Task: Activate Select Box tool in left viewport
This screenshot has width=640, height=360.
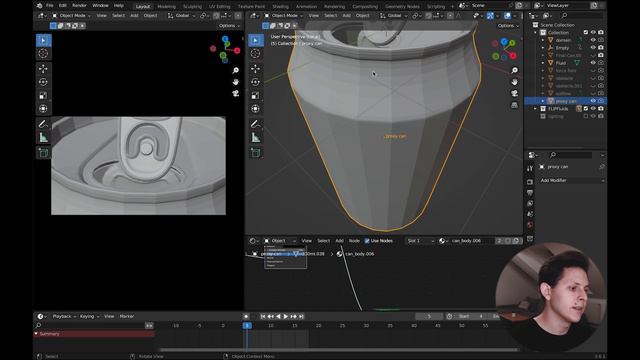Action: (43, 40)
